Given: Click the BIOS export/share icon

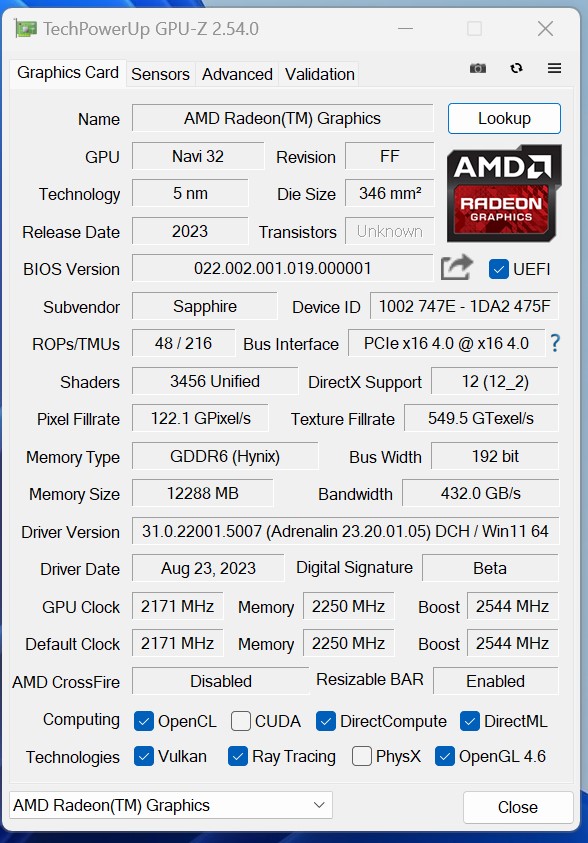Looking at the screenshot, I should click(x=456, y=267).
